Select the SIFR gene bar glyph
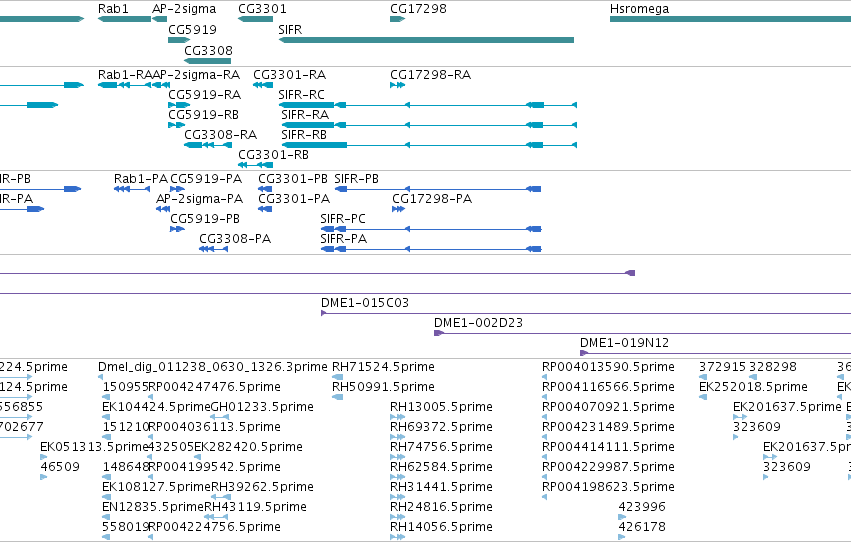 point(426,40)
